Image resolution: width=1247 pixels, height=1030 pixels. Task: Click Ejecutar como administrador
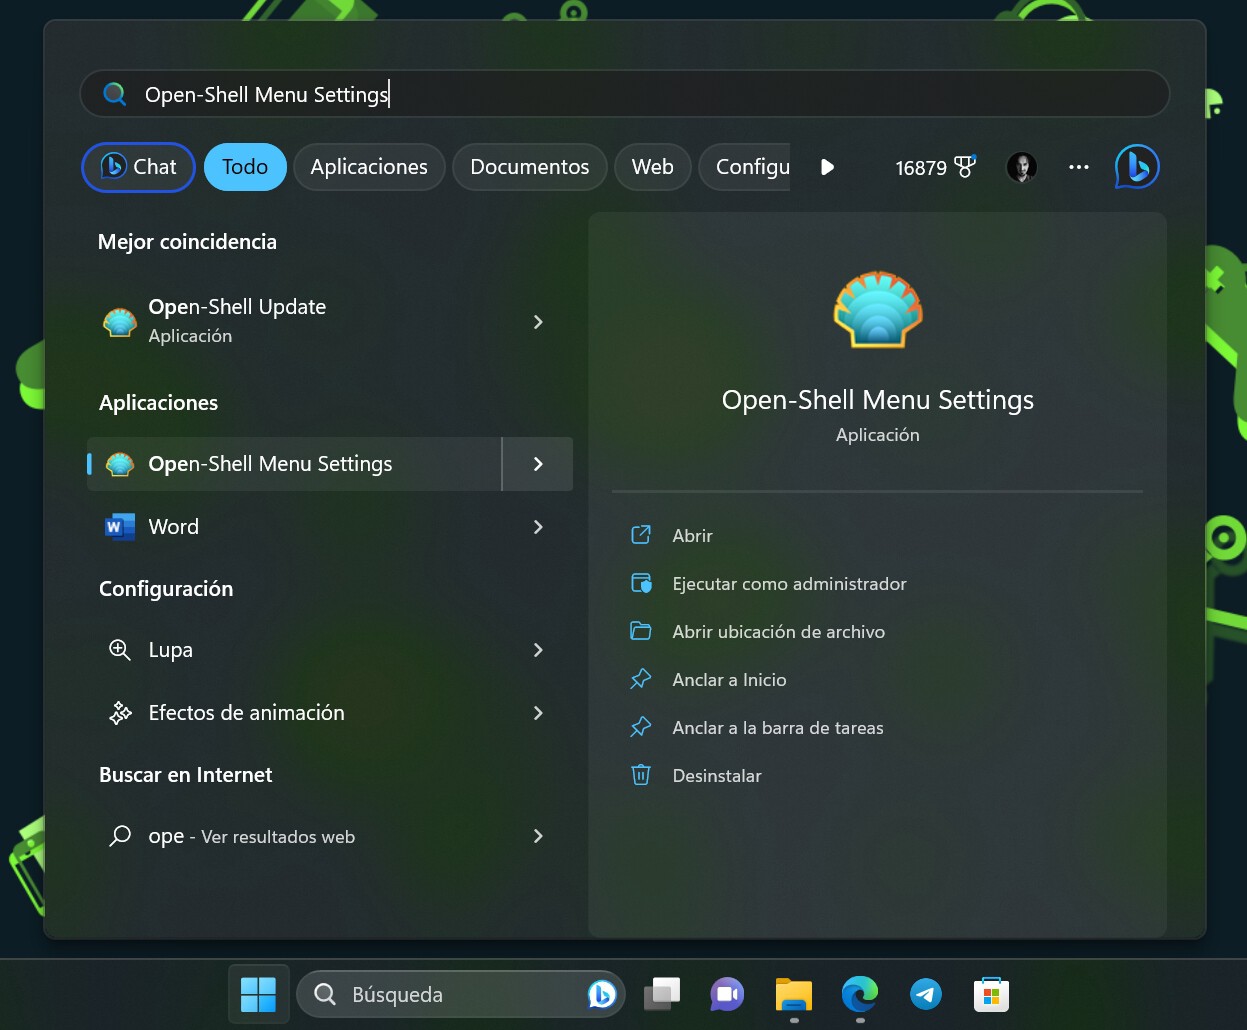[788, 583]
